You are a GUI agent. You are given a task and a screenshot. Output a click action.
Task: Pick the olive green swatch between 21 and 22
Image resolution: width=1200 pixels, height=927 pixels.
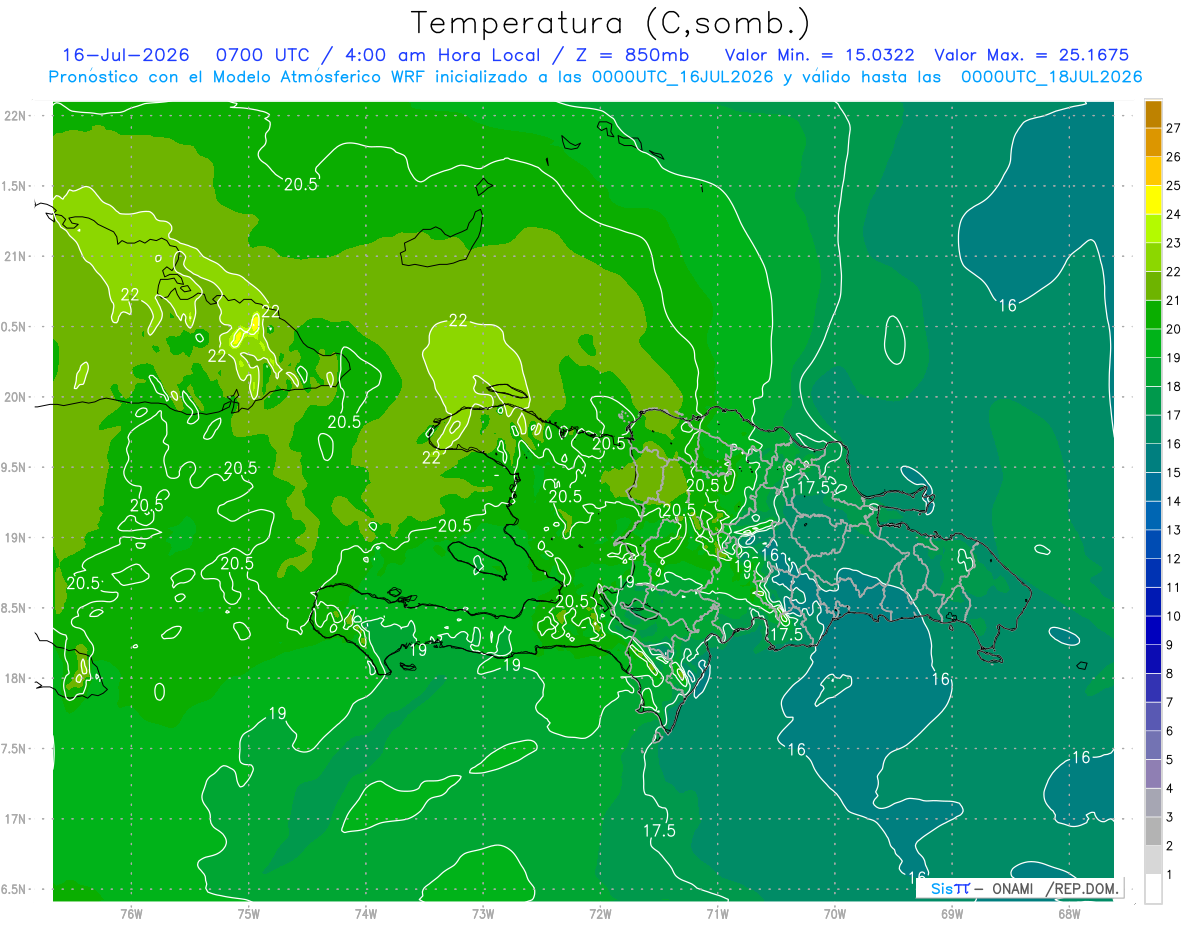pos(1153,286)
